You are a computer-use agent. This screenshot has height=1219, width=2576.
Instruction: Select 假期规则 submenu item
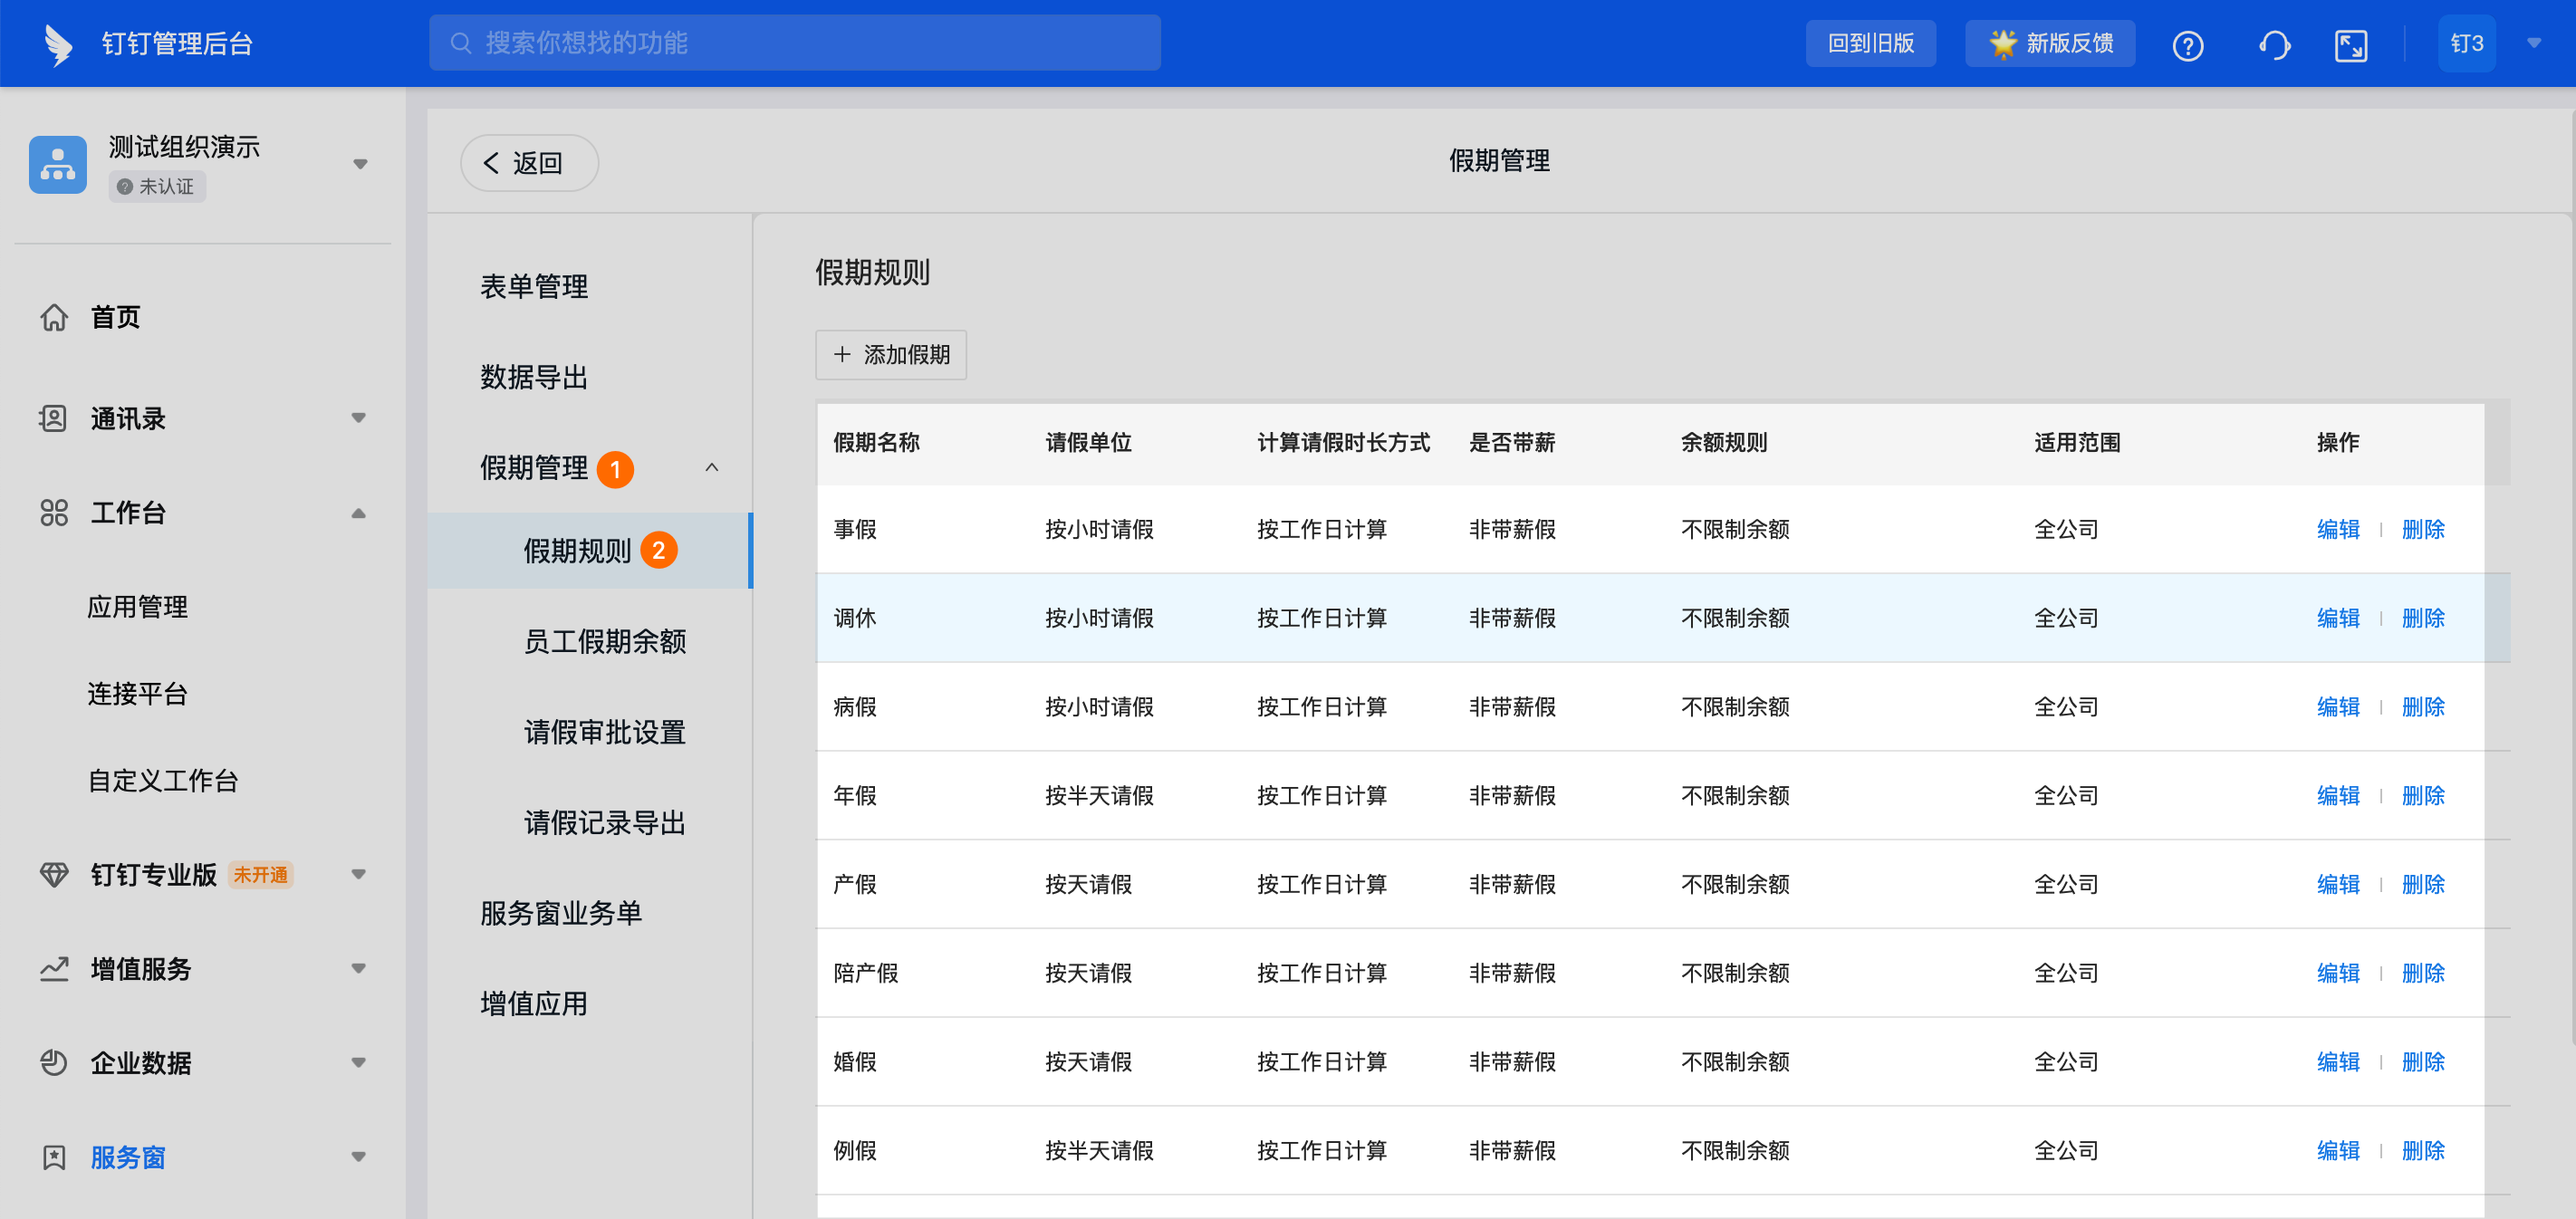[x=590, y=550]
